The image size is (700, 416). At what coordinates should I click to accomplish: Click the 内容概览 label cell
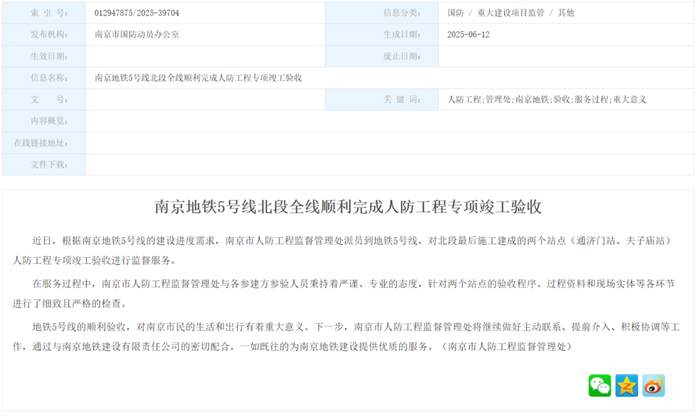click(44, 121)
